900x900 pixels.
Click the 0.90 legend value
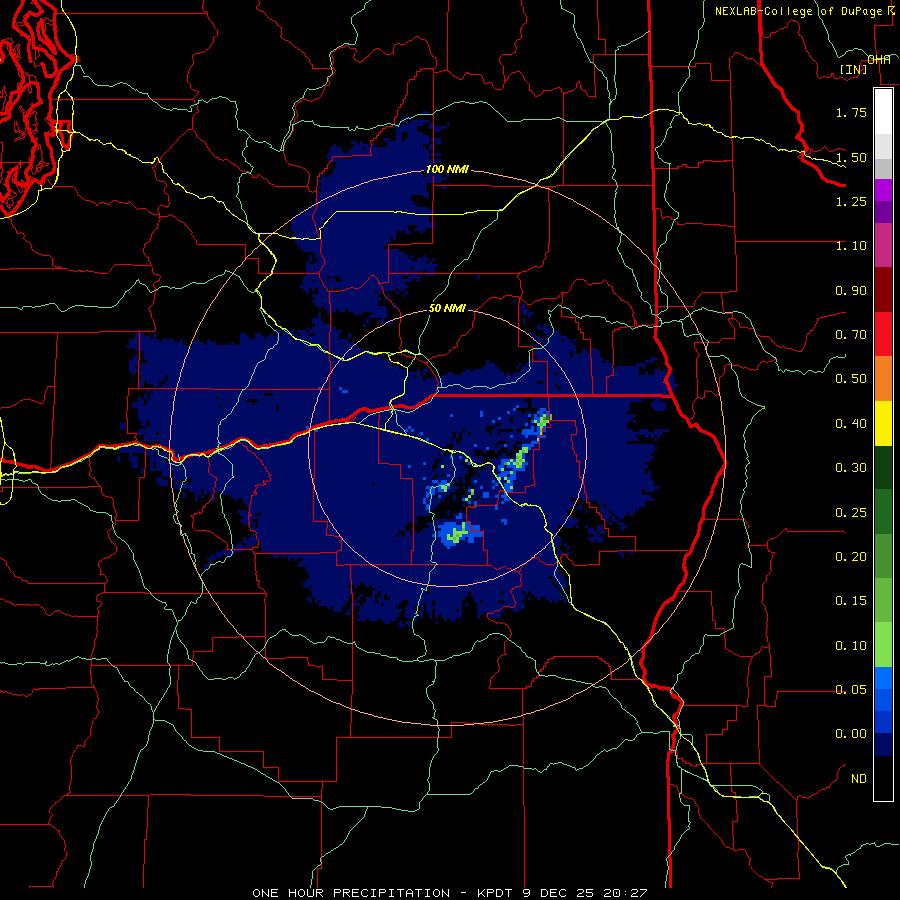click(851, 290)
